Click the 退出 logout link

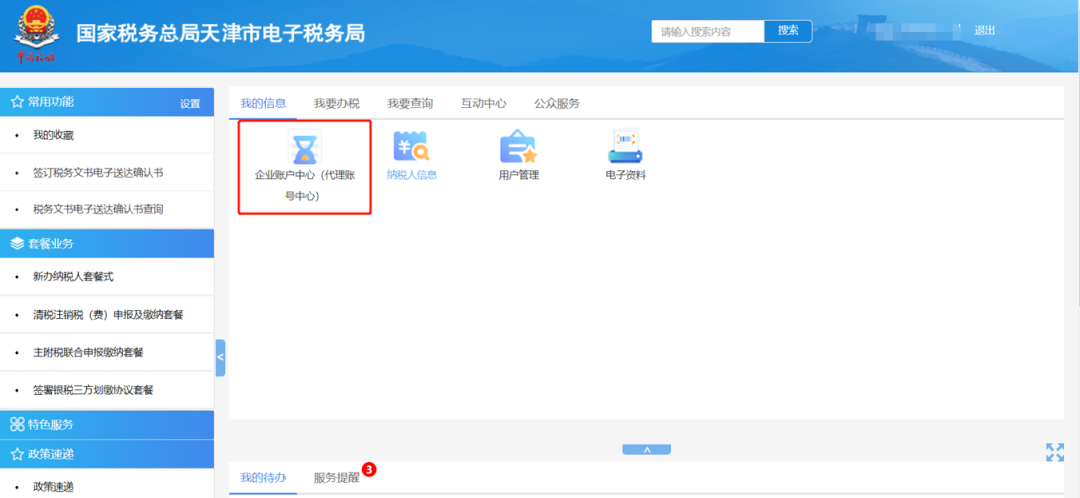pos(985,31)
